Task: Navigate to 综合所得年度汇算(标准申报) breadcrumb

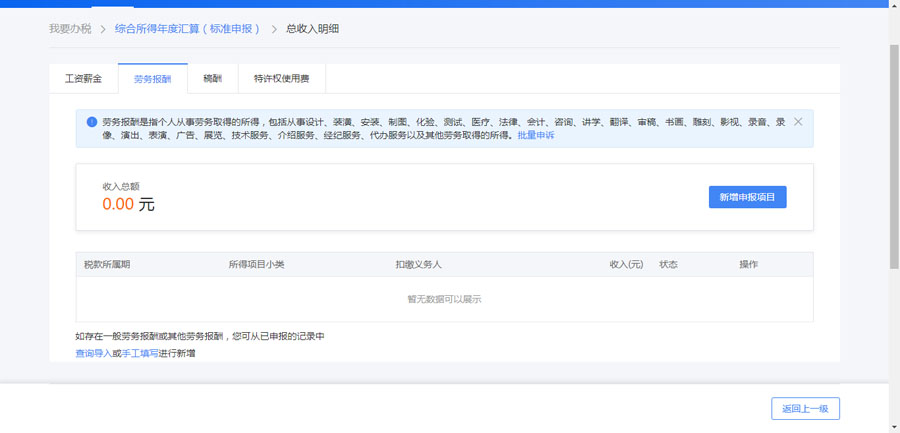Action: [x=187, y=29]
